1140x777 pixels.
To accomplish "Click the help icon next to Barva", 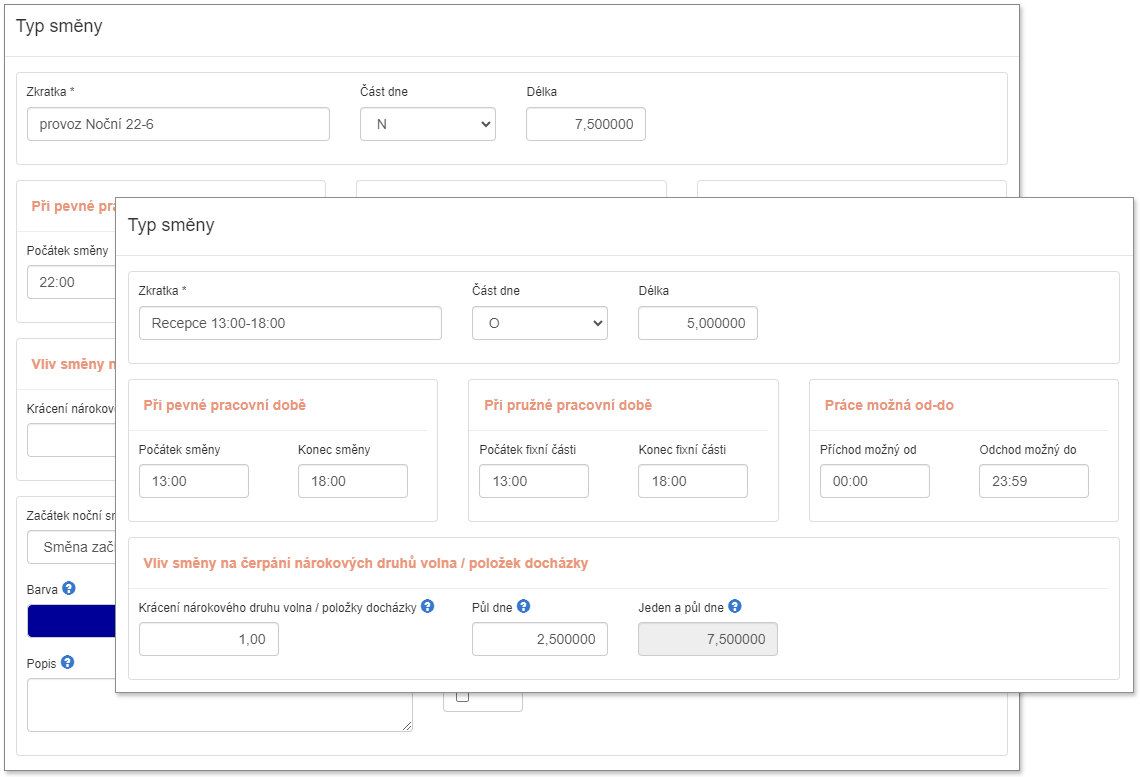I will (x=68, y=588).
